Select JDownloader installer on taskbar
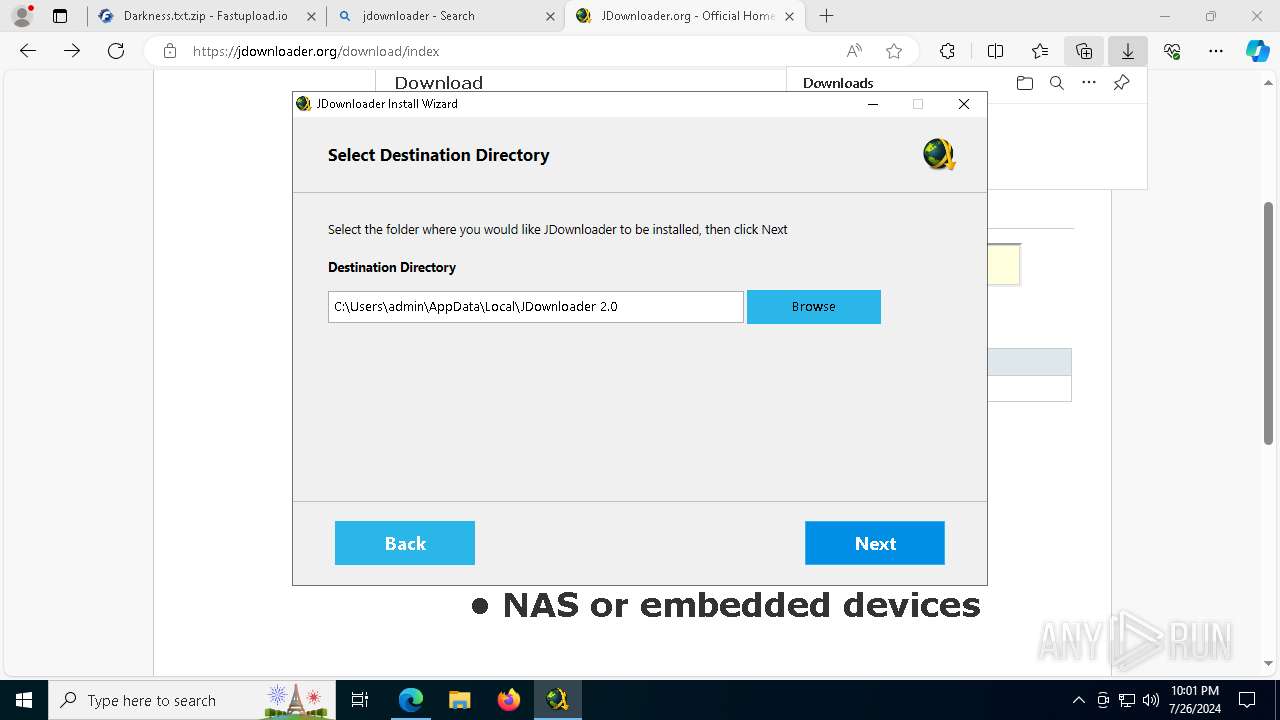 click(557, 700)
